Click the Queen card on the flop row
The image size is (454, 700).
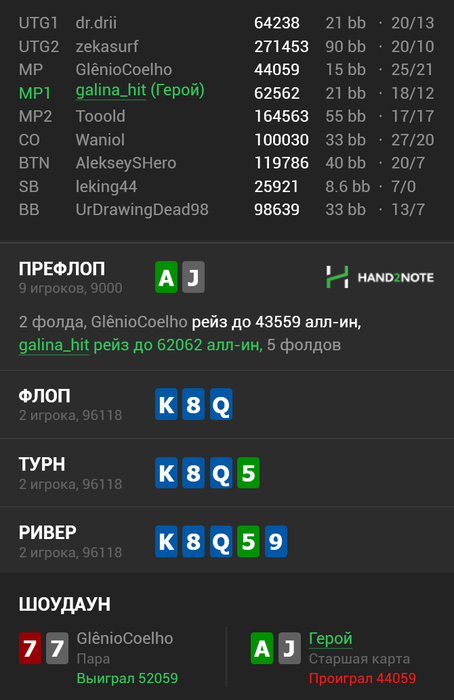221,404
